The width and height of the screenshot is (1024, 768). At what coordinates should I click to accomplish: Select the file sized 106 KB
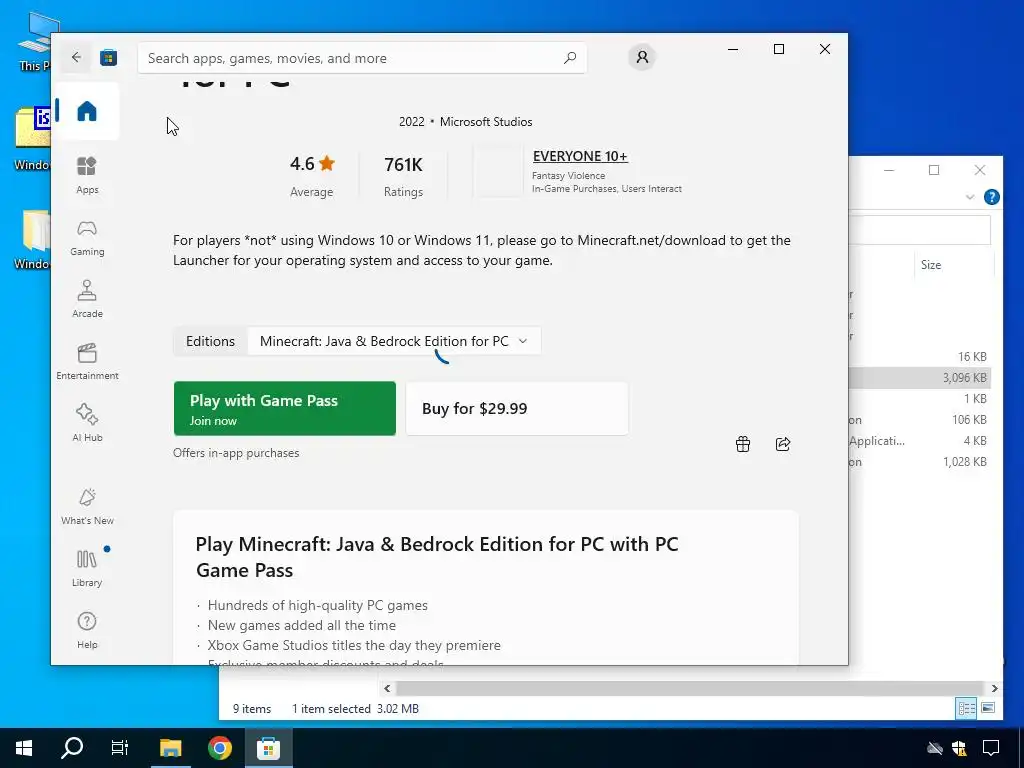[x=920, y=419]
